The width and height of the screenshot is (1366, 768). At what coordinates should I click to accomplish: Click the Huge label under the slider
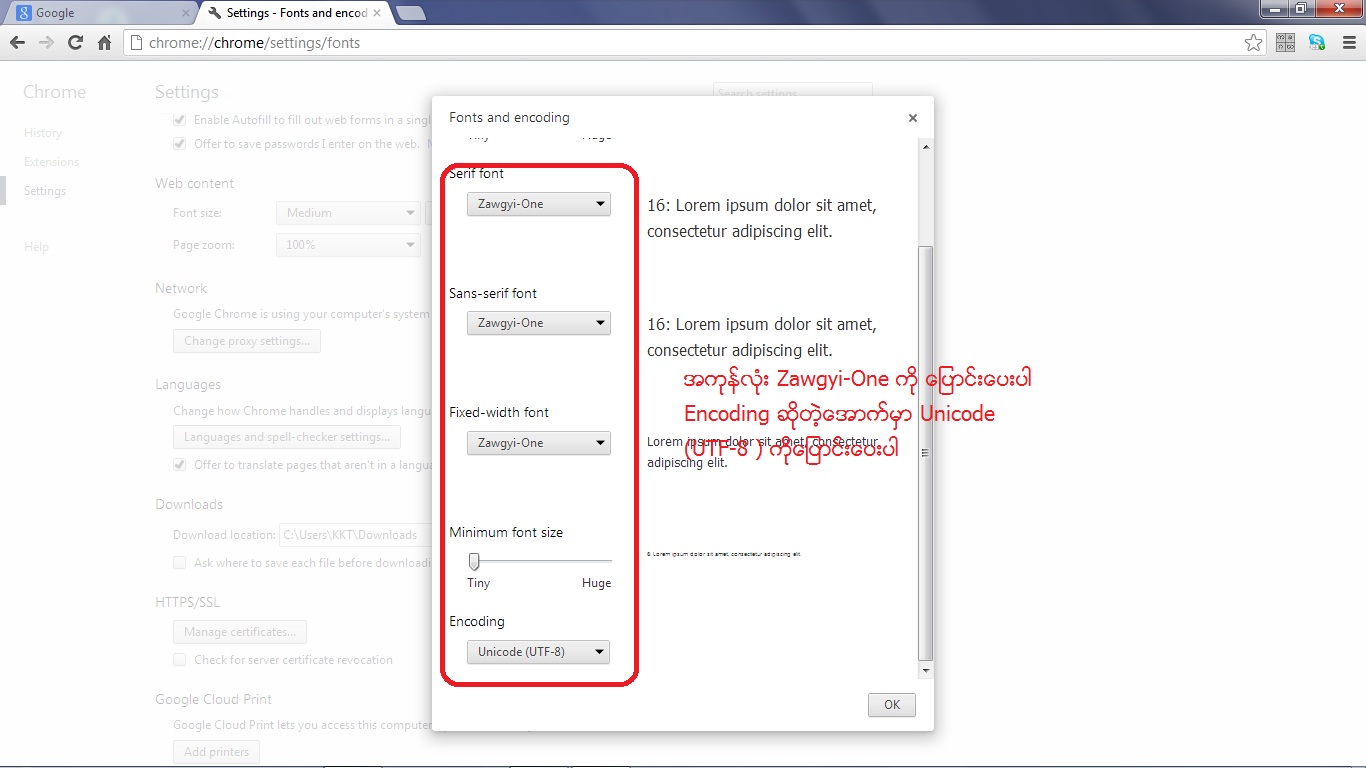[596, 583]
